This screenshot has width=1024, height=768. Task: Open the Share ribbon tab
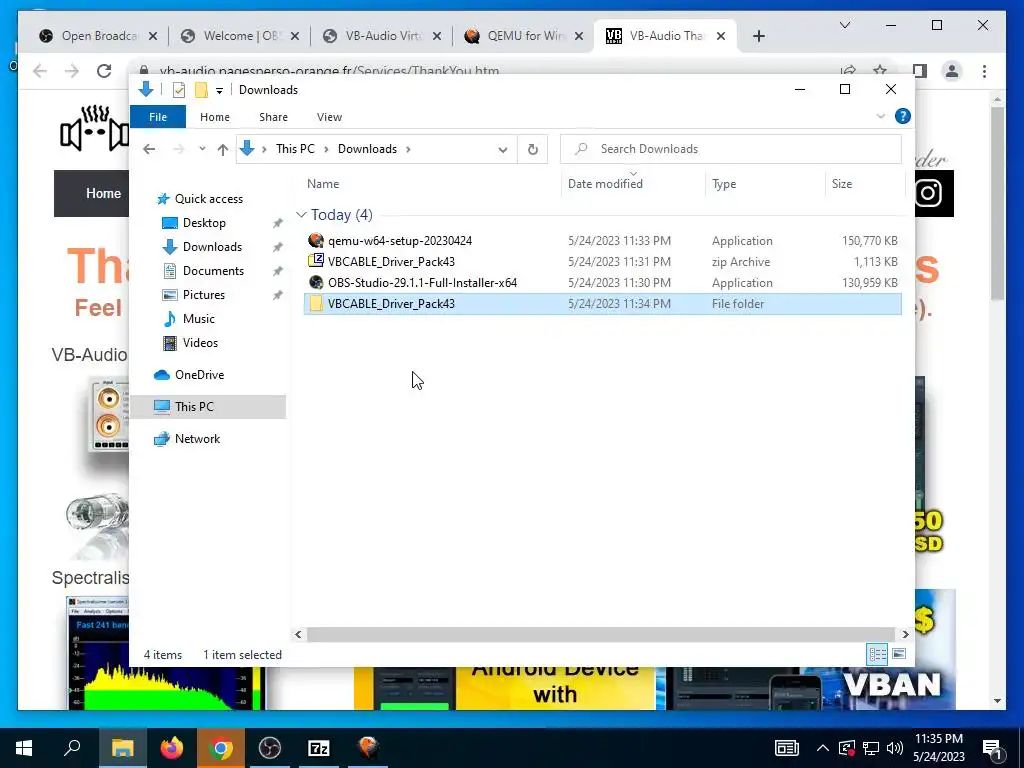click(273, 117)
